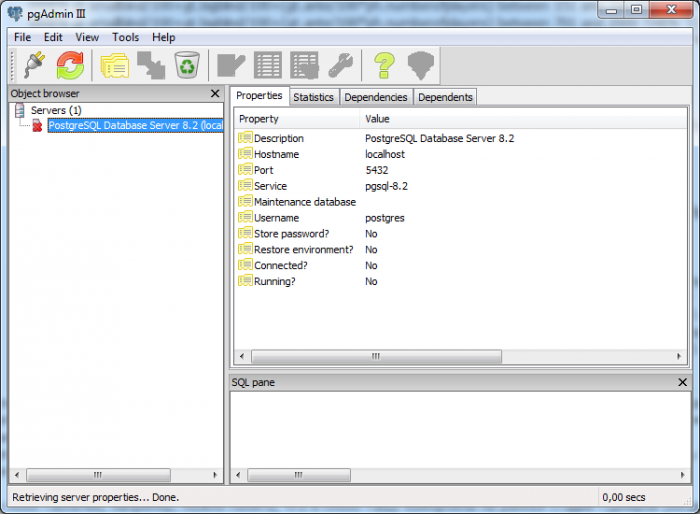Screen dimensions: 700x514
Task: Select the Servers (1) tree node
Action: (56, 110)
